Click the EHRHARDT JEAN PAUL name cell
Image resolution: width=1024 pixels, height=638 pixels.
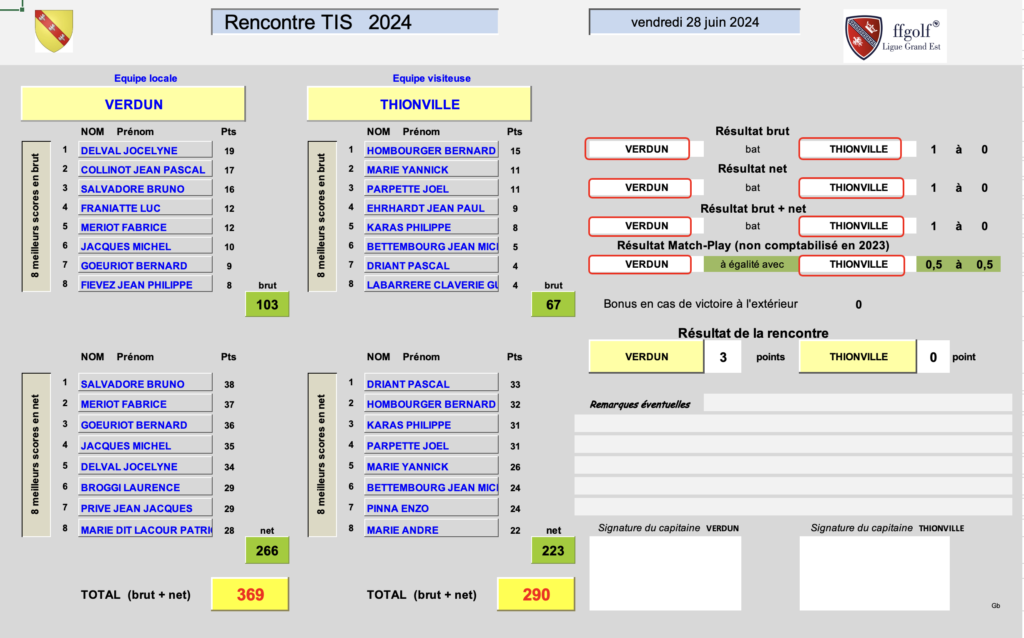(x=431, y=208)
